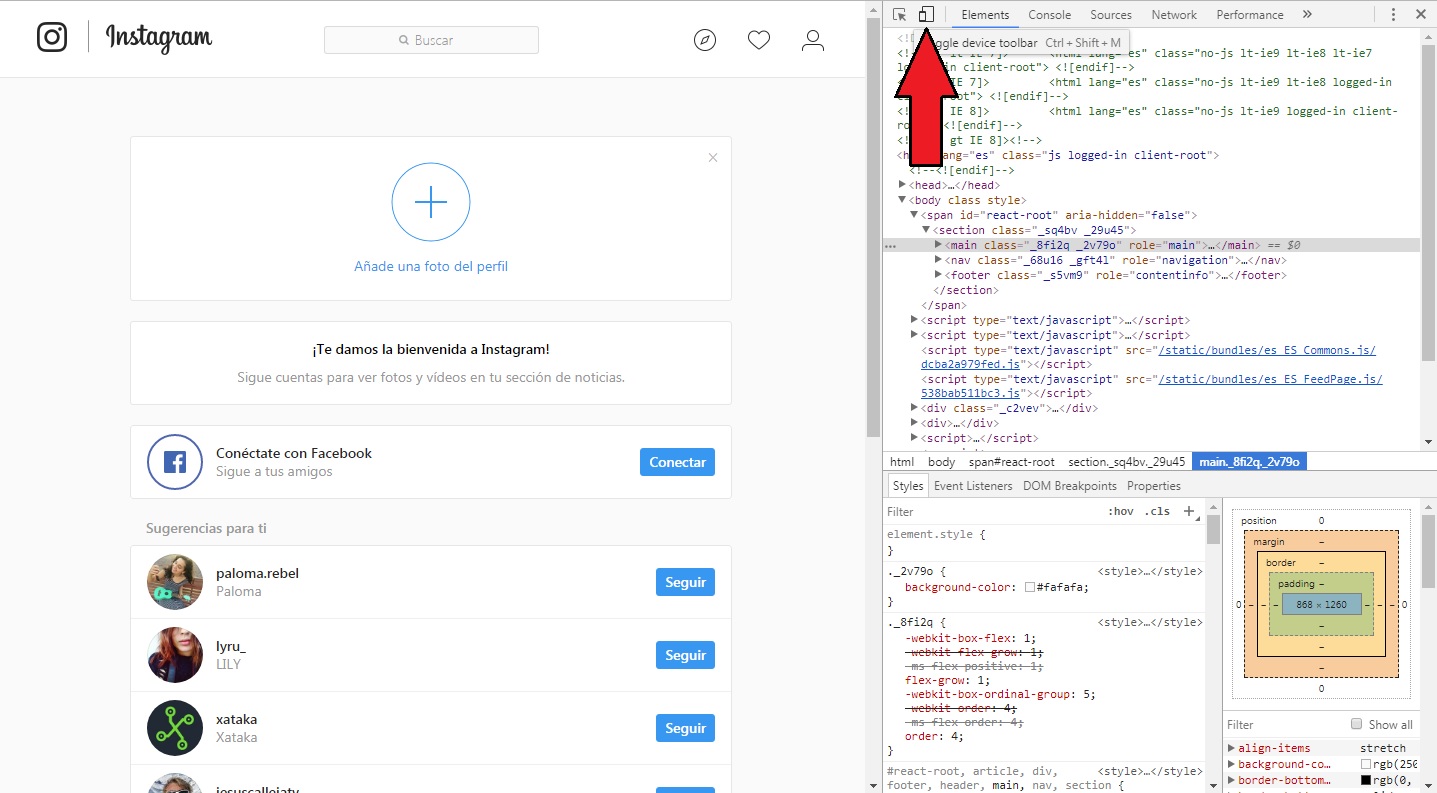Switch to the Performance tab
Image resolution: width=1437 pixels, height=793 pixels.
(1250, 15)
